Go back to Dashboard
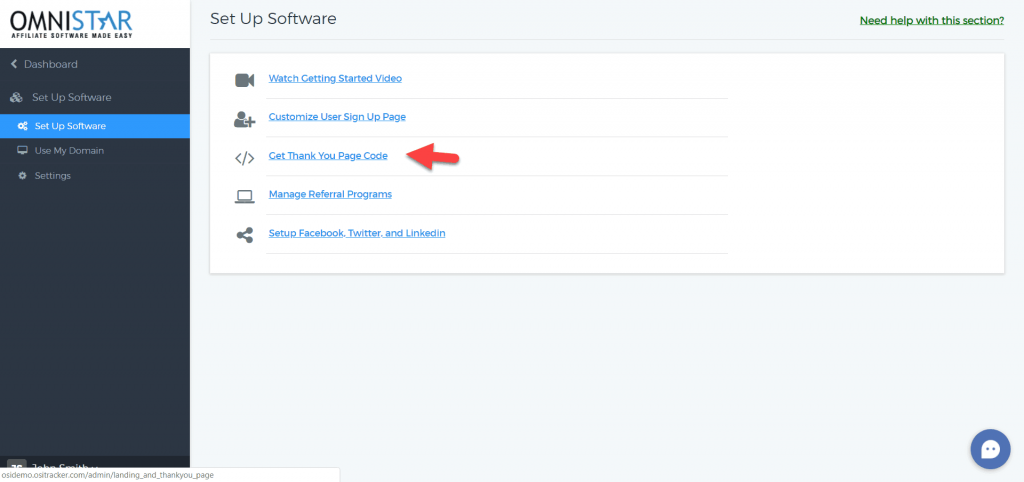Viewport: 1024px width, 482px height. tap(50, 64)
